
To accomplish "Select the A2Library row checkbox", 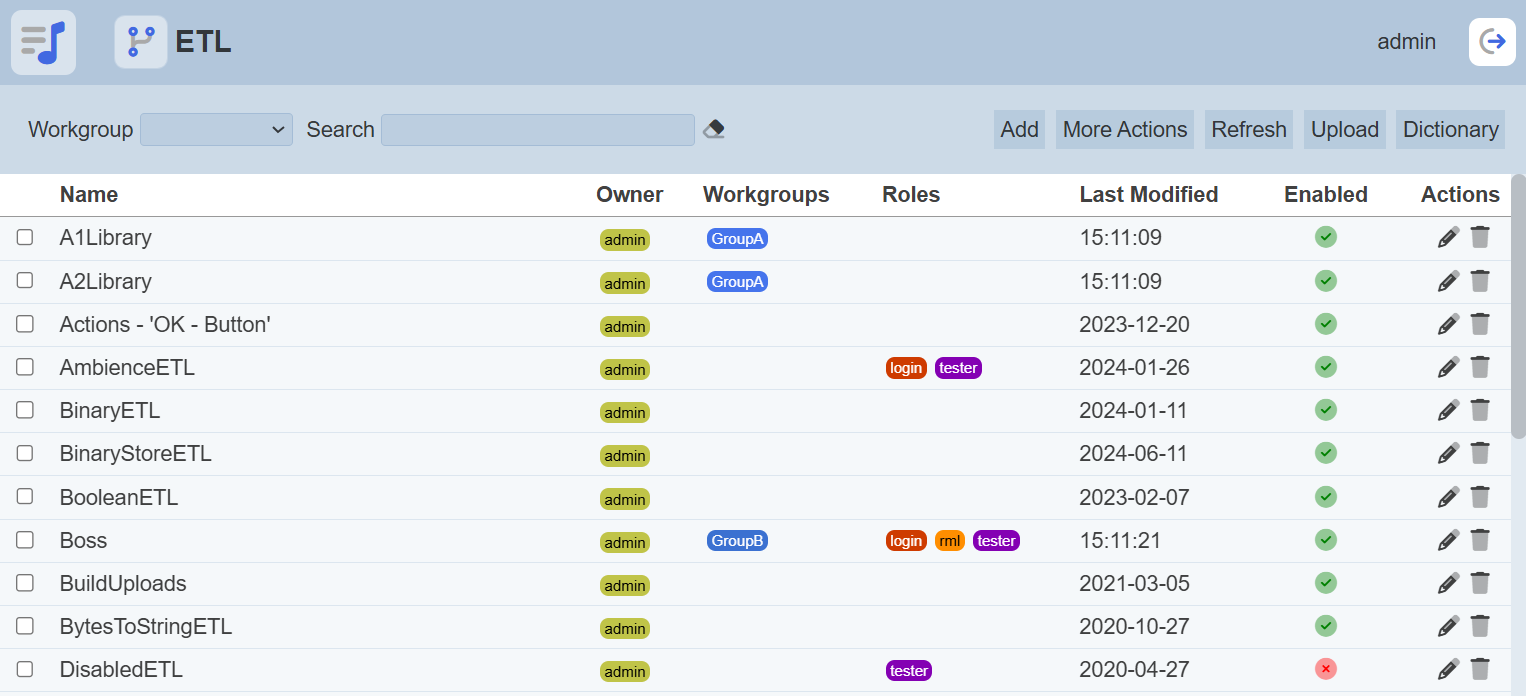I will point(25,281).
